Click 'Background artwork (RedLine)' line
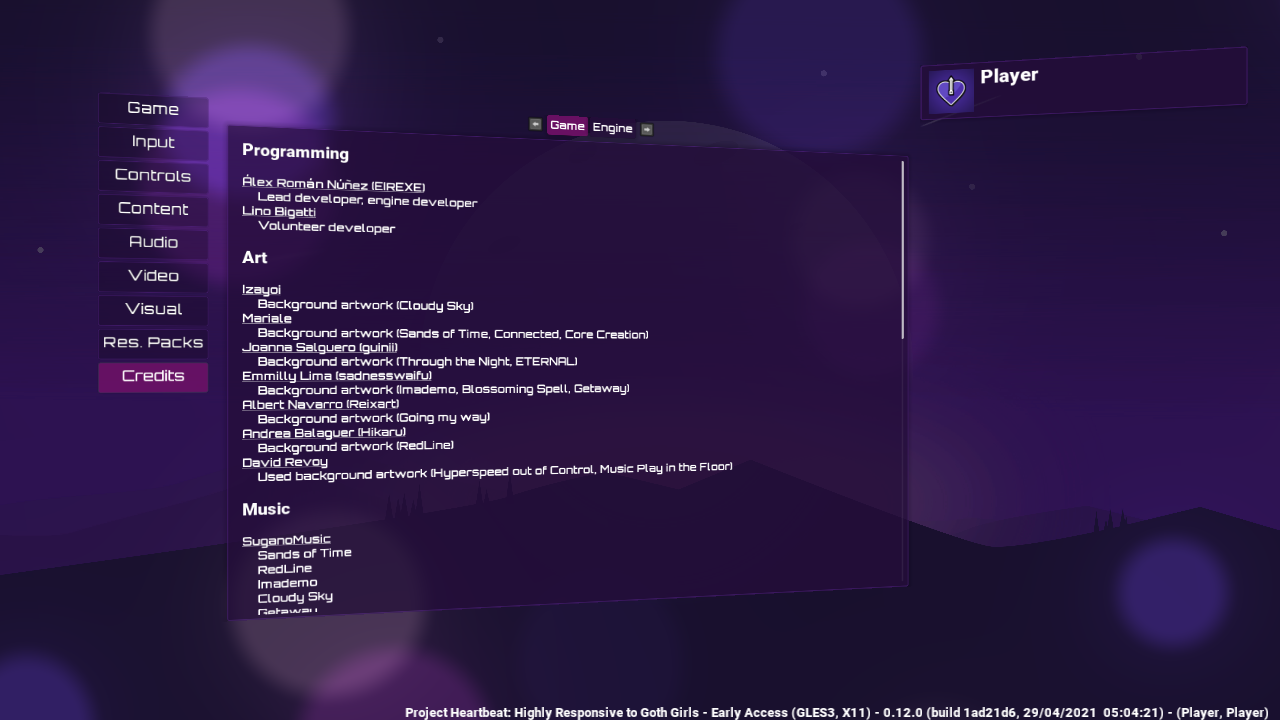Image resolution: width=1280 pixels, height=720 pixels. (x=355, y=446)
